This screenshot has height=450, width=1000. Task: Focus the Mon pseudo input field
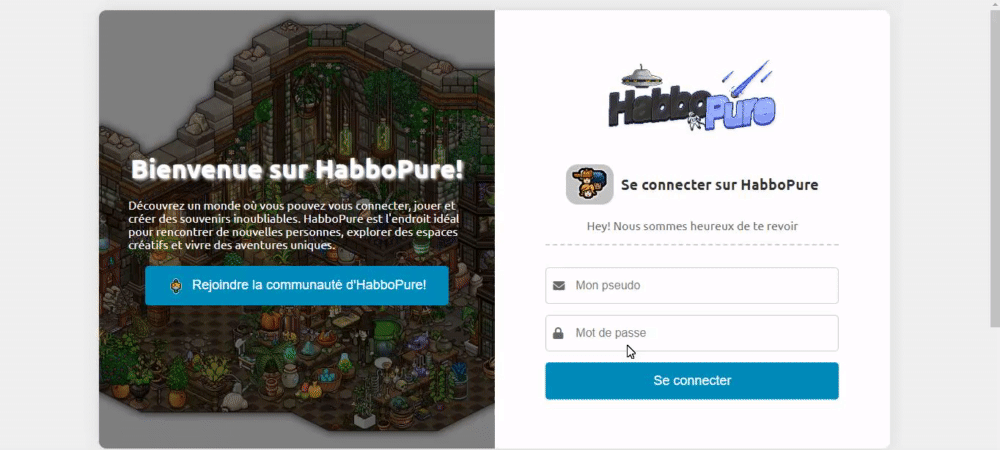pos(691,286)
